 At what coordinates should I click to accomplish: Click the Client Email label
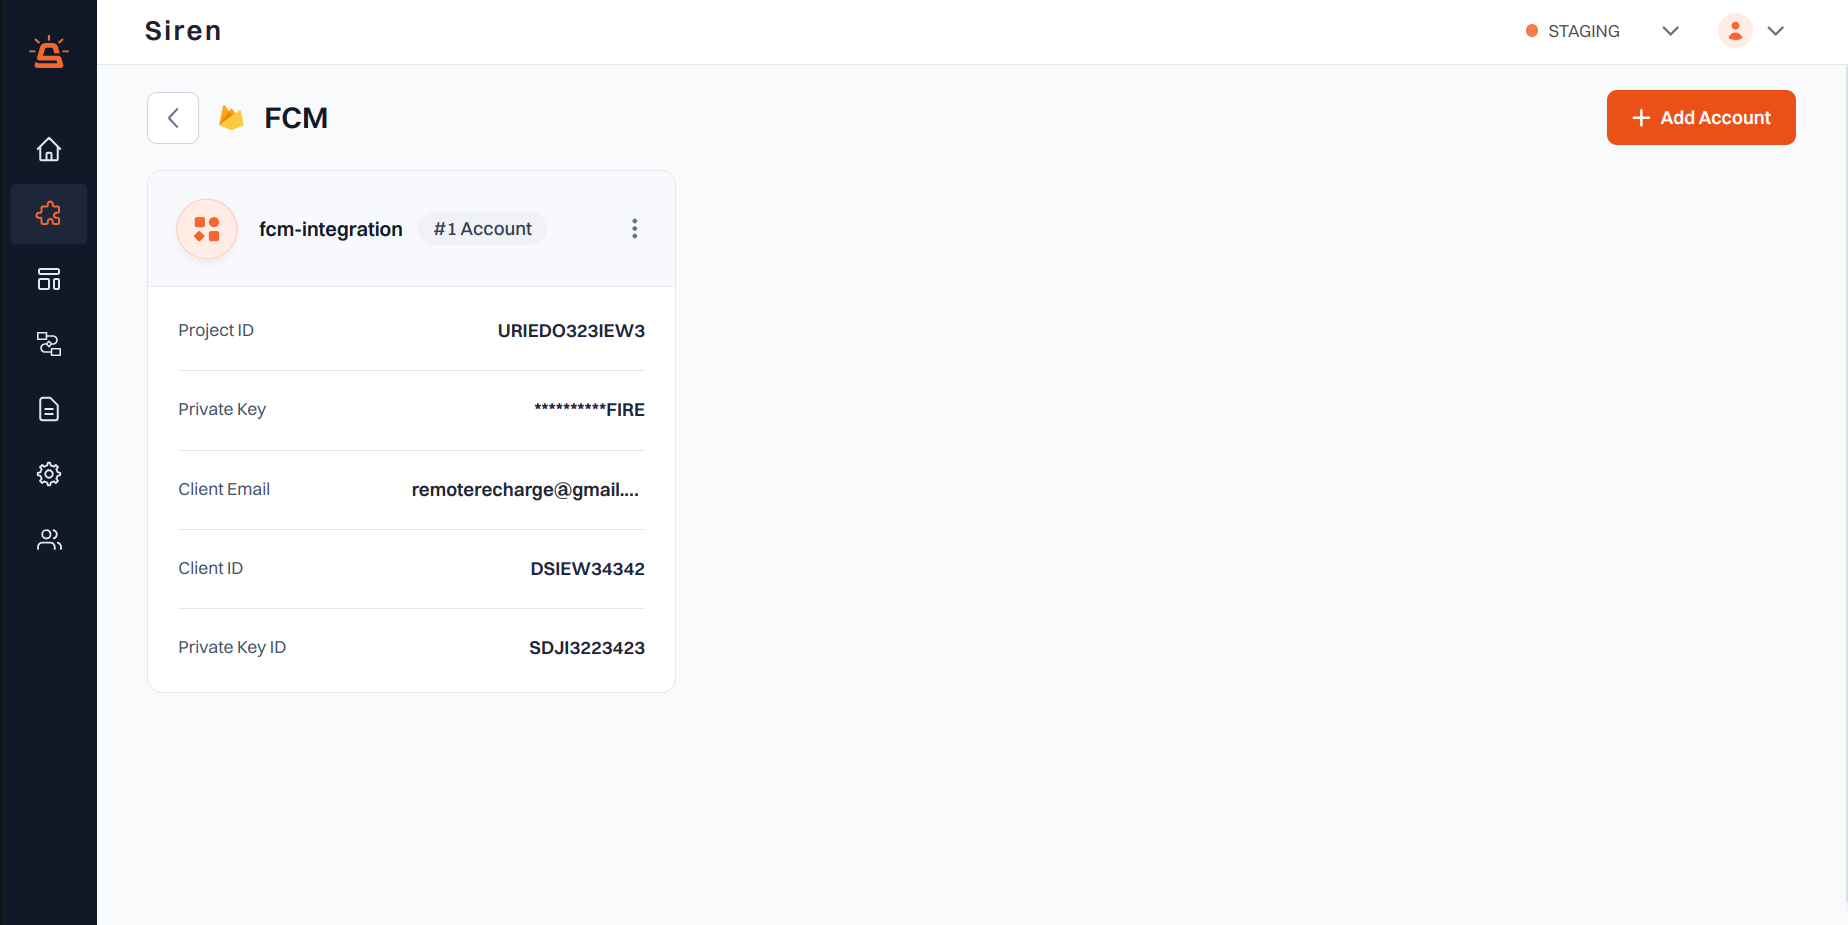pyautogui.click(x=224, y=489)
